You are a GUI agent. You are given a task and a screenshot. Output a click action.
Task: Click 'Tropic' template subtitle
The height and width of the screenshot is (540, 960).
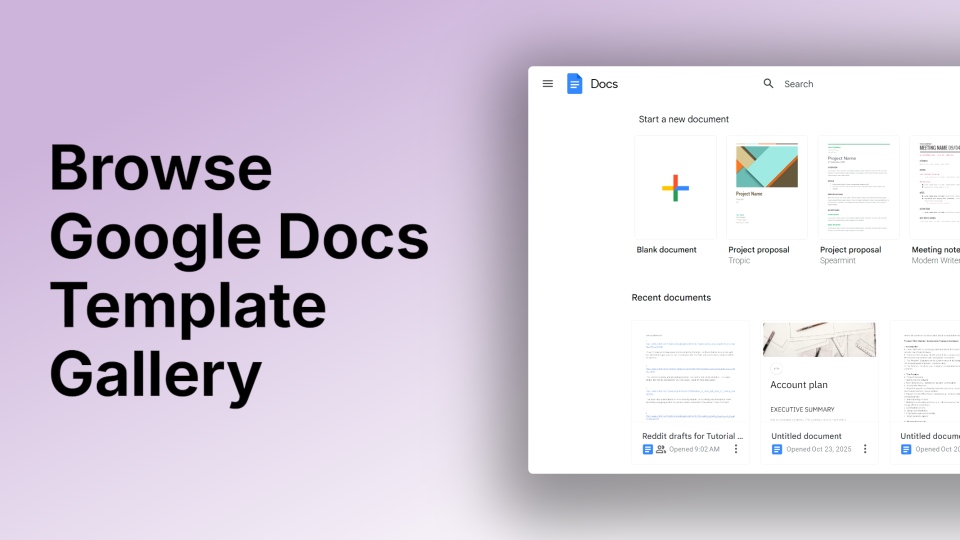[x=739, y=261]
